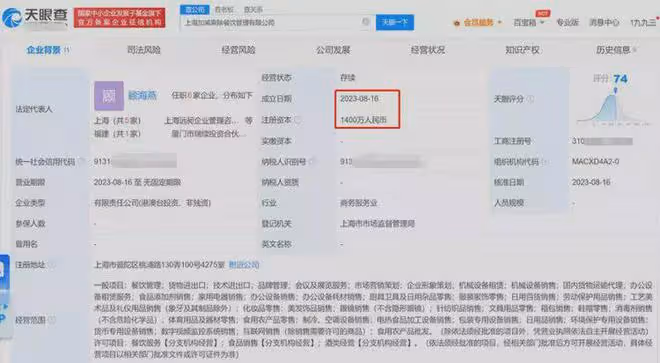Select the organization code MACXD4A2-0
The width and height of the screenshot is (660, 363).
595,162
